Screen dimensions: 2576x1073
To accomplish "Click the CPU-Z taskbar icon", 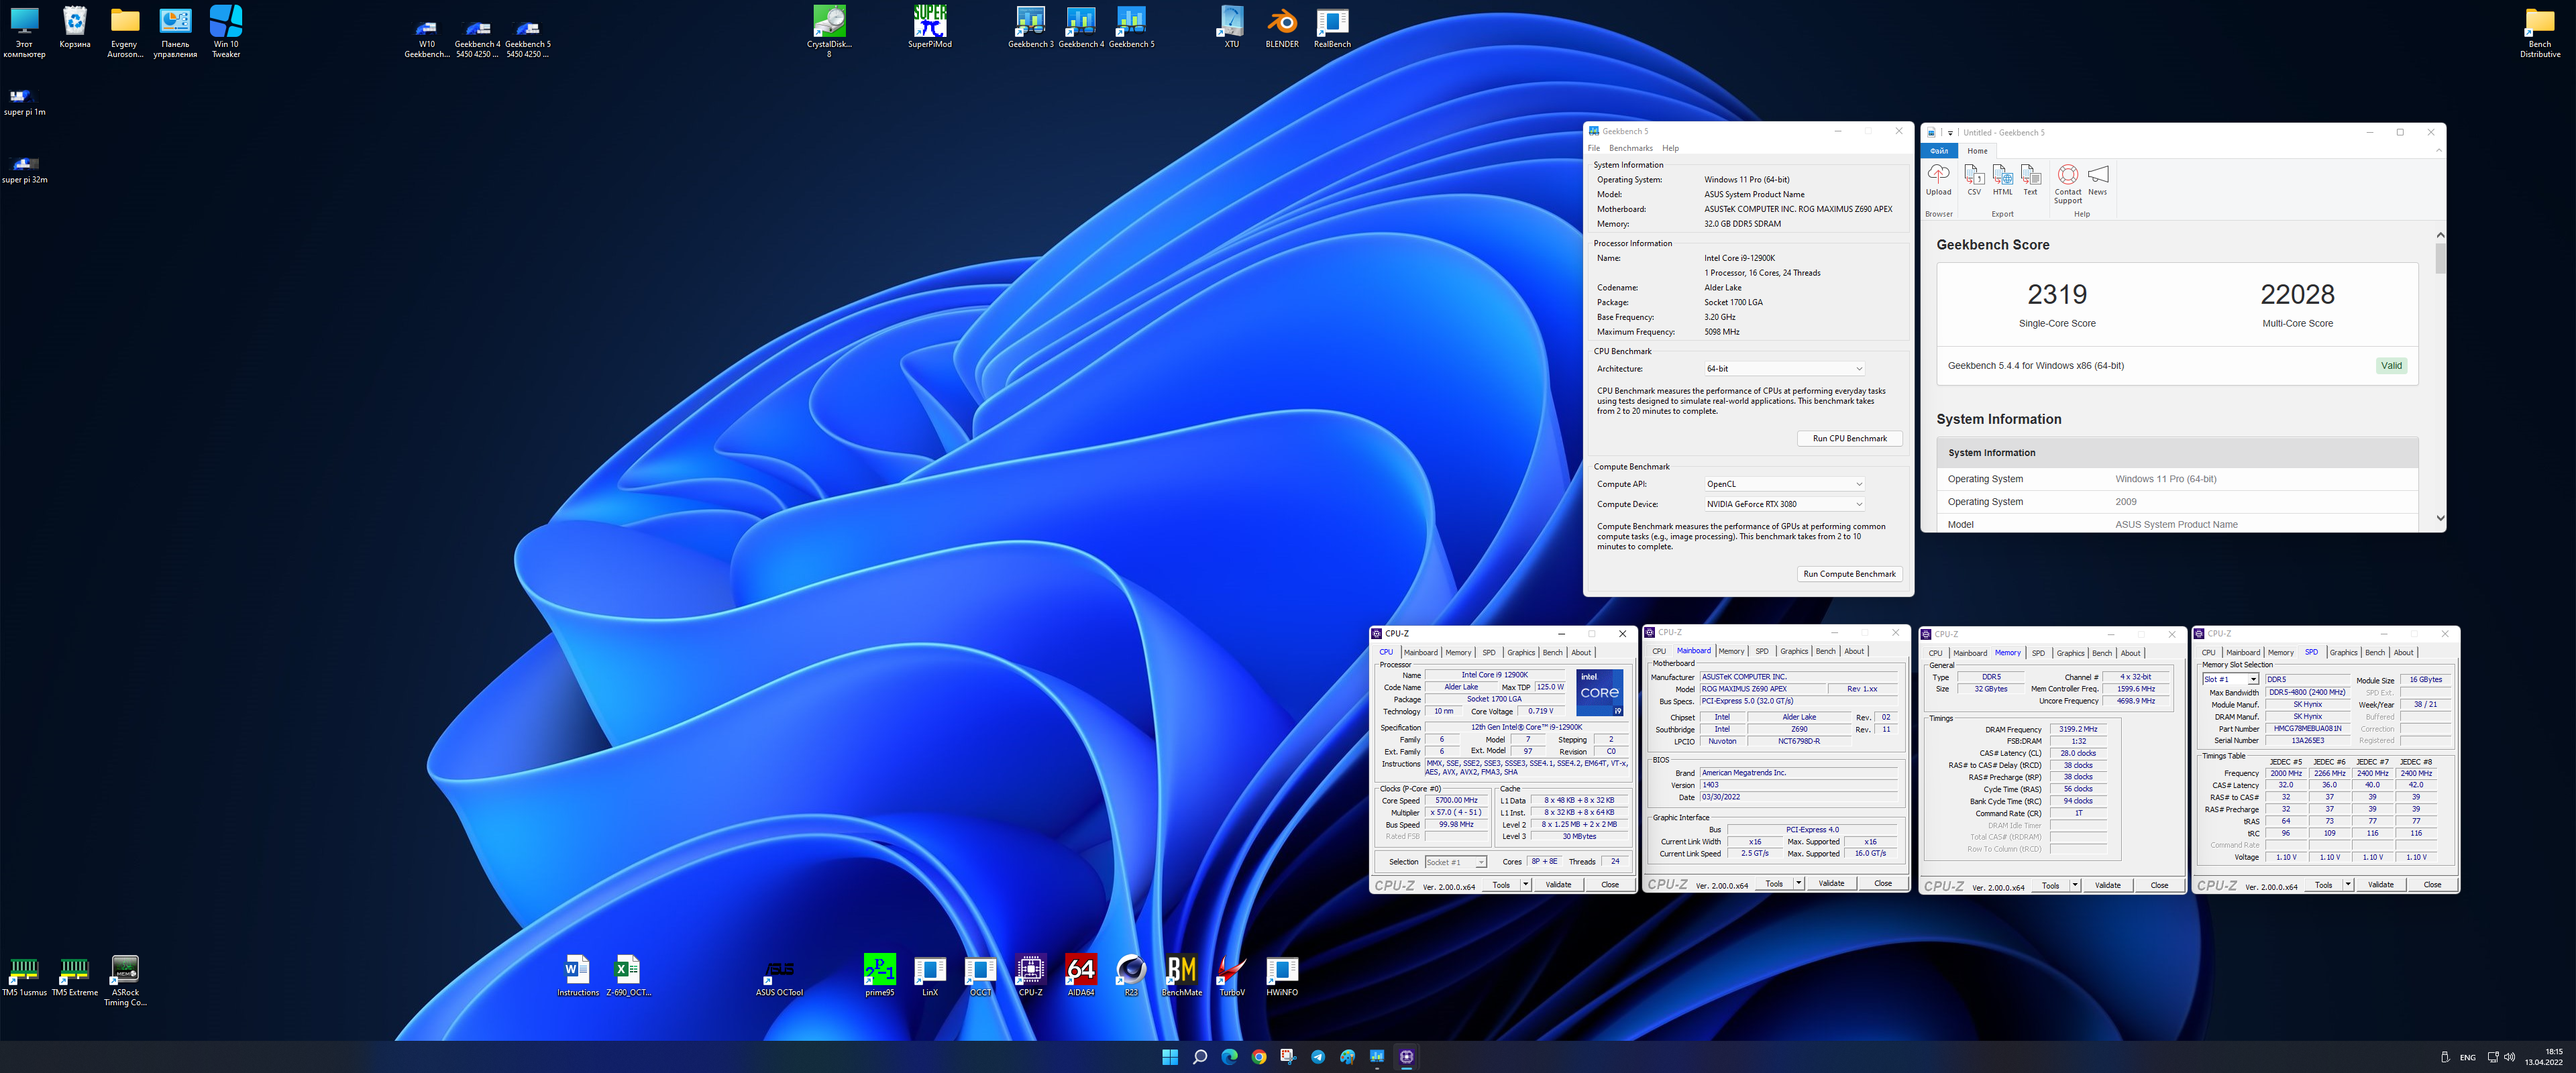I will coord(1407,1057).
